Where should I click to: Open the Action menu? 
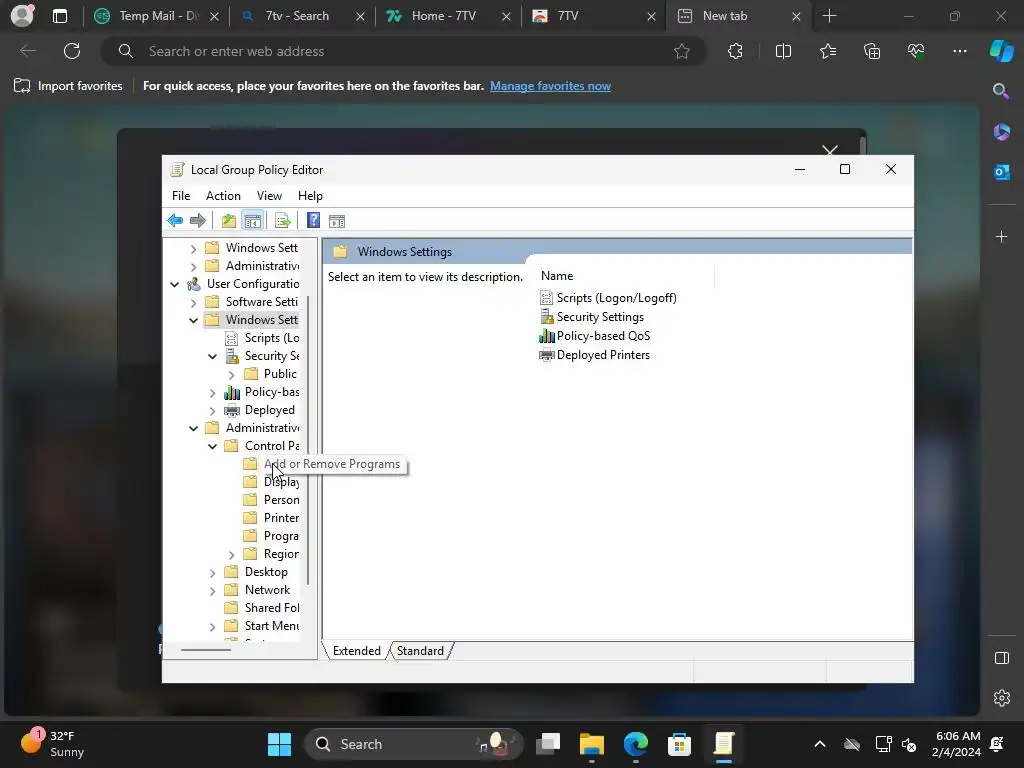(x=223, y=196)
